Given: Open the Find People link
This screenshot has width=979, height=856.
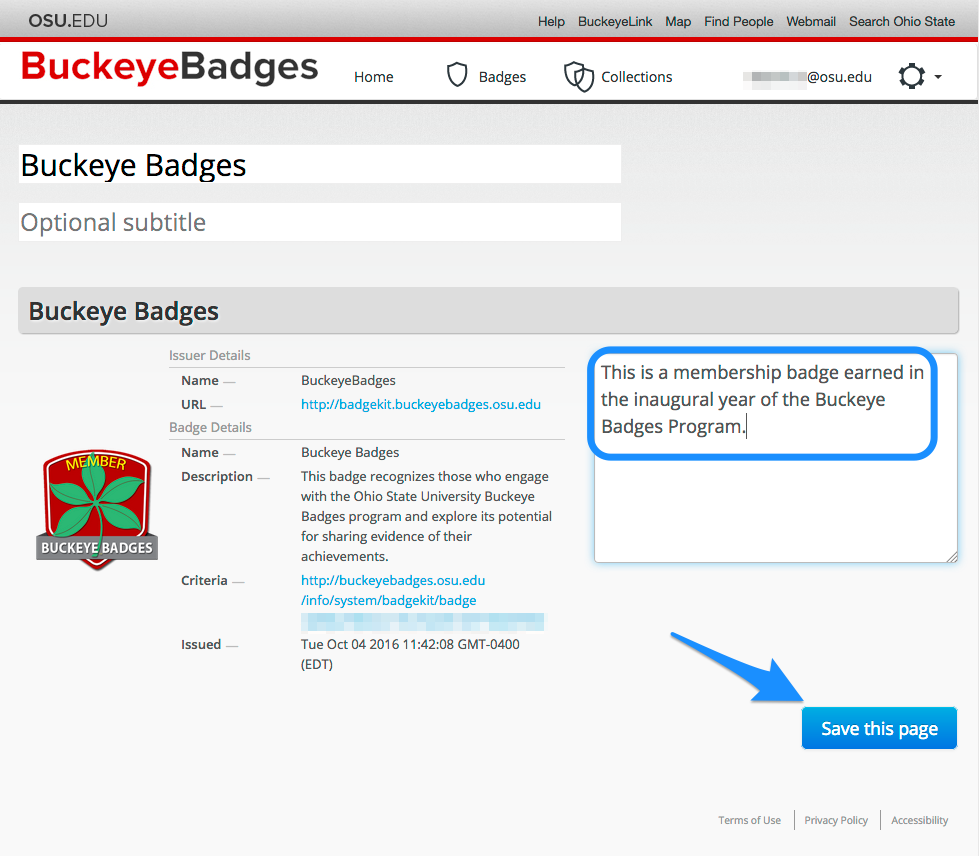Looking at the screenshot, I should [739, 21].
